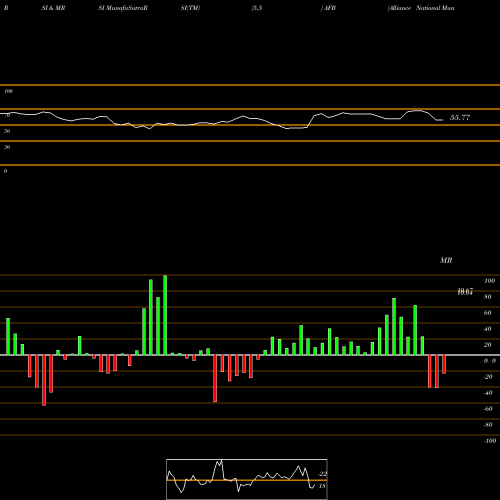Click the 18 label in mini chart
This screenshot has height=500, width=500.
coord(322,486)
